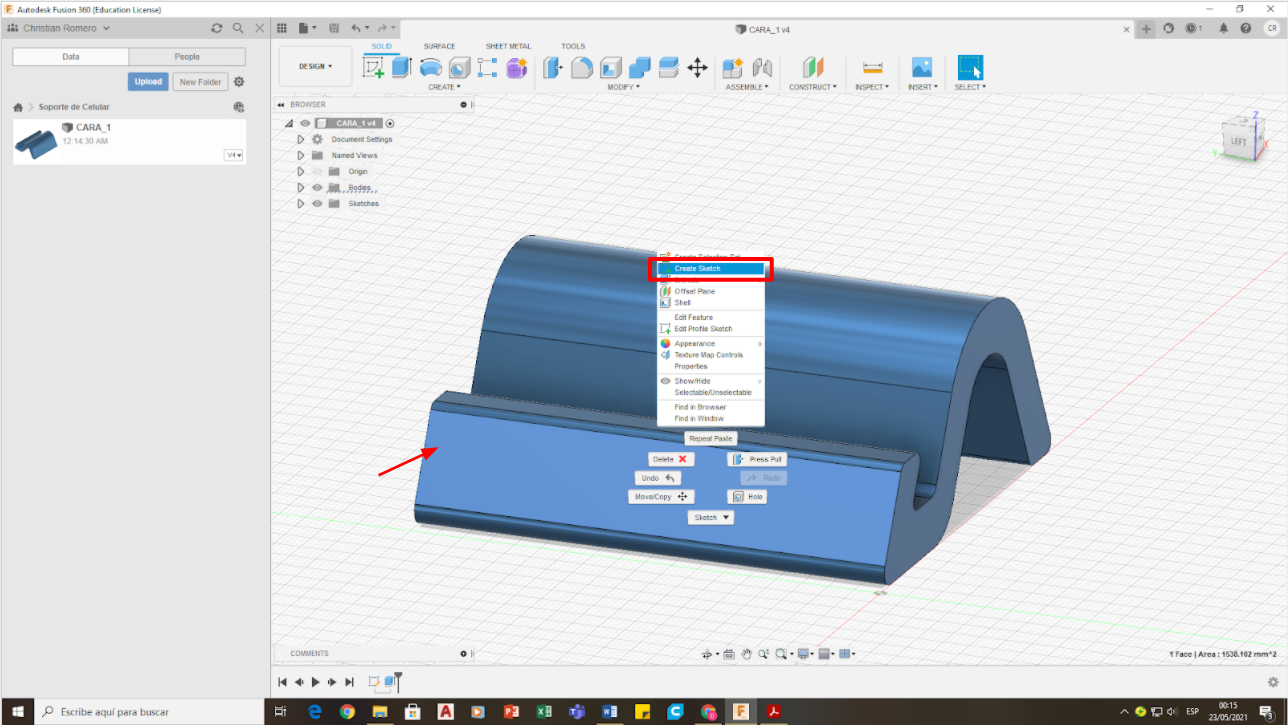Screen dimensions: 1288x725
Task: Switch to the SURFACE tab
Action: pyautogui.click(x=439, y=46)
